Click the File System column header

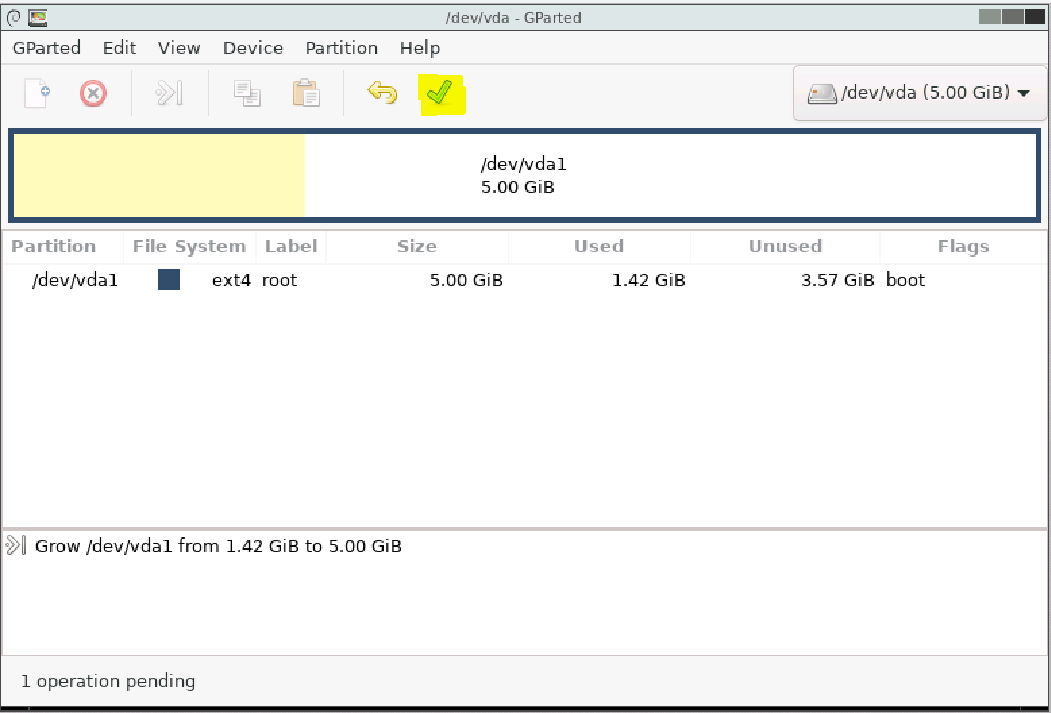(x=190, y=247)
